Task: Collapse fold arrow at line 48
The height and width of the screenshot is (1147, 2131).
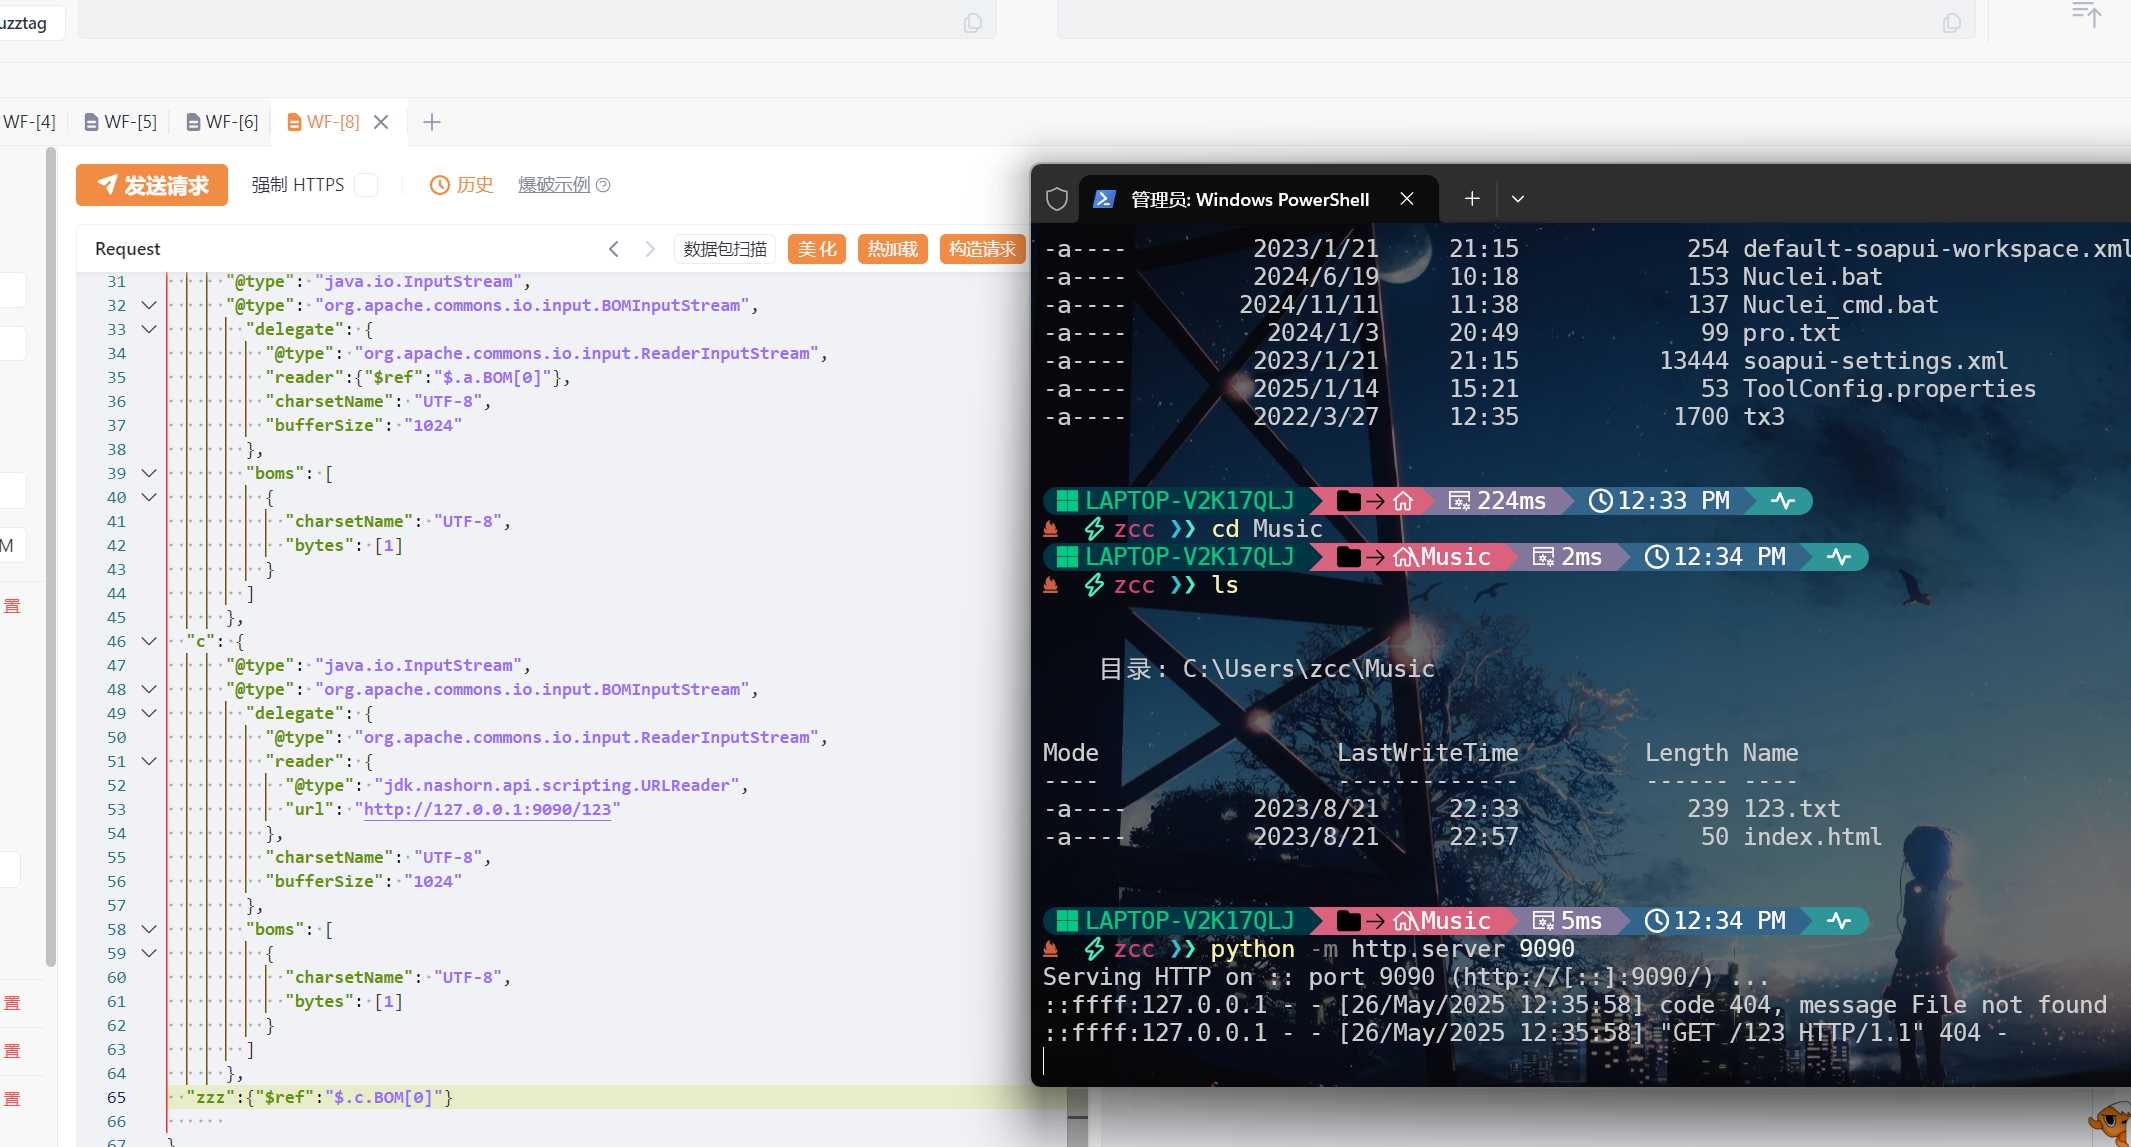Action: point(149,689)
